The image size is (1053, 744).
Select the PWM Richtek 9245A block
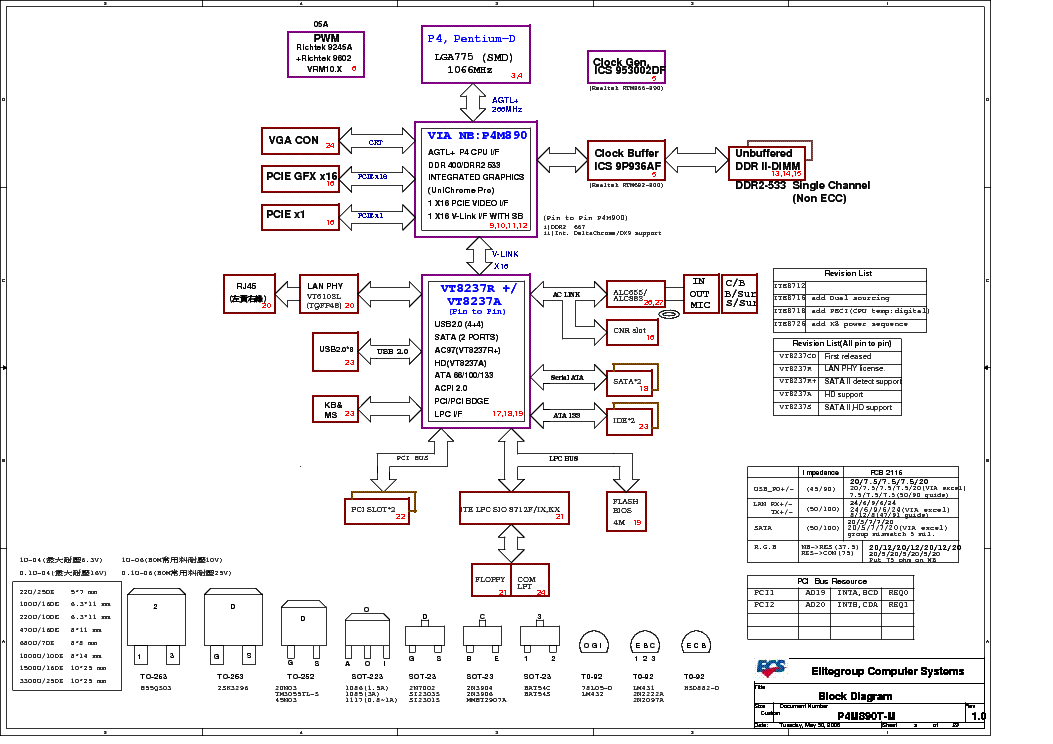[326, 54]
